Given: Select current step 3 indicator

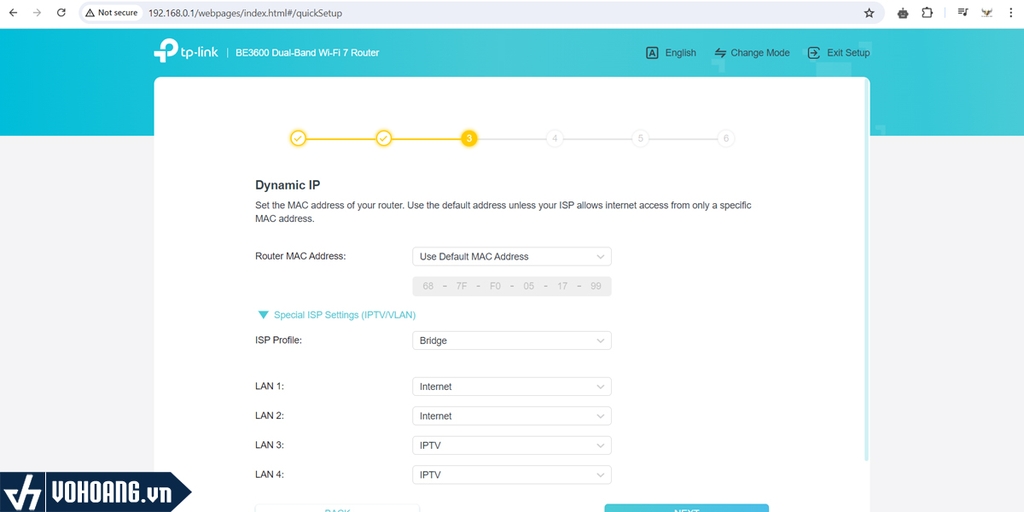Looking at the screenshot, I should 469,138.
